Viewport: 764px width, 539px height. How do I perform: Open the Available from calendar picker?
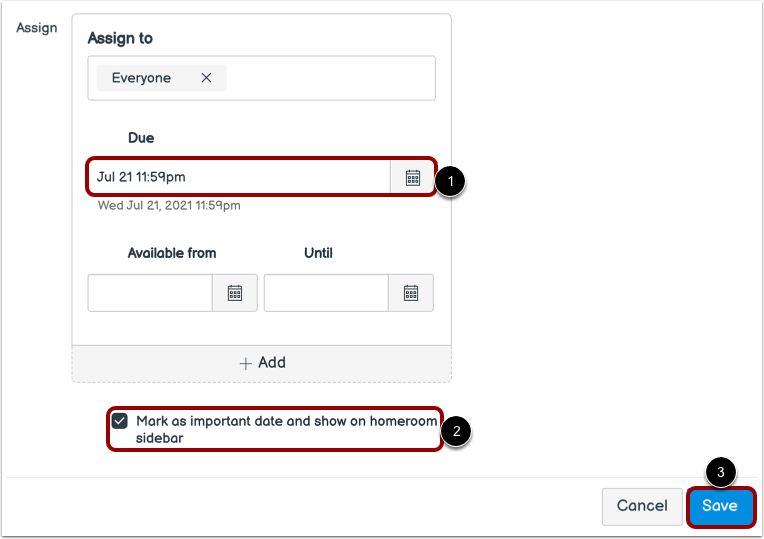pyautogui.click(x=235, y=293)
